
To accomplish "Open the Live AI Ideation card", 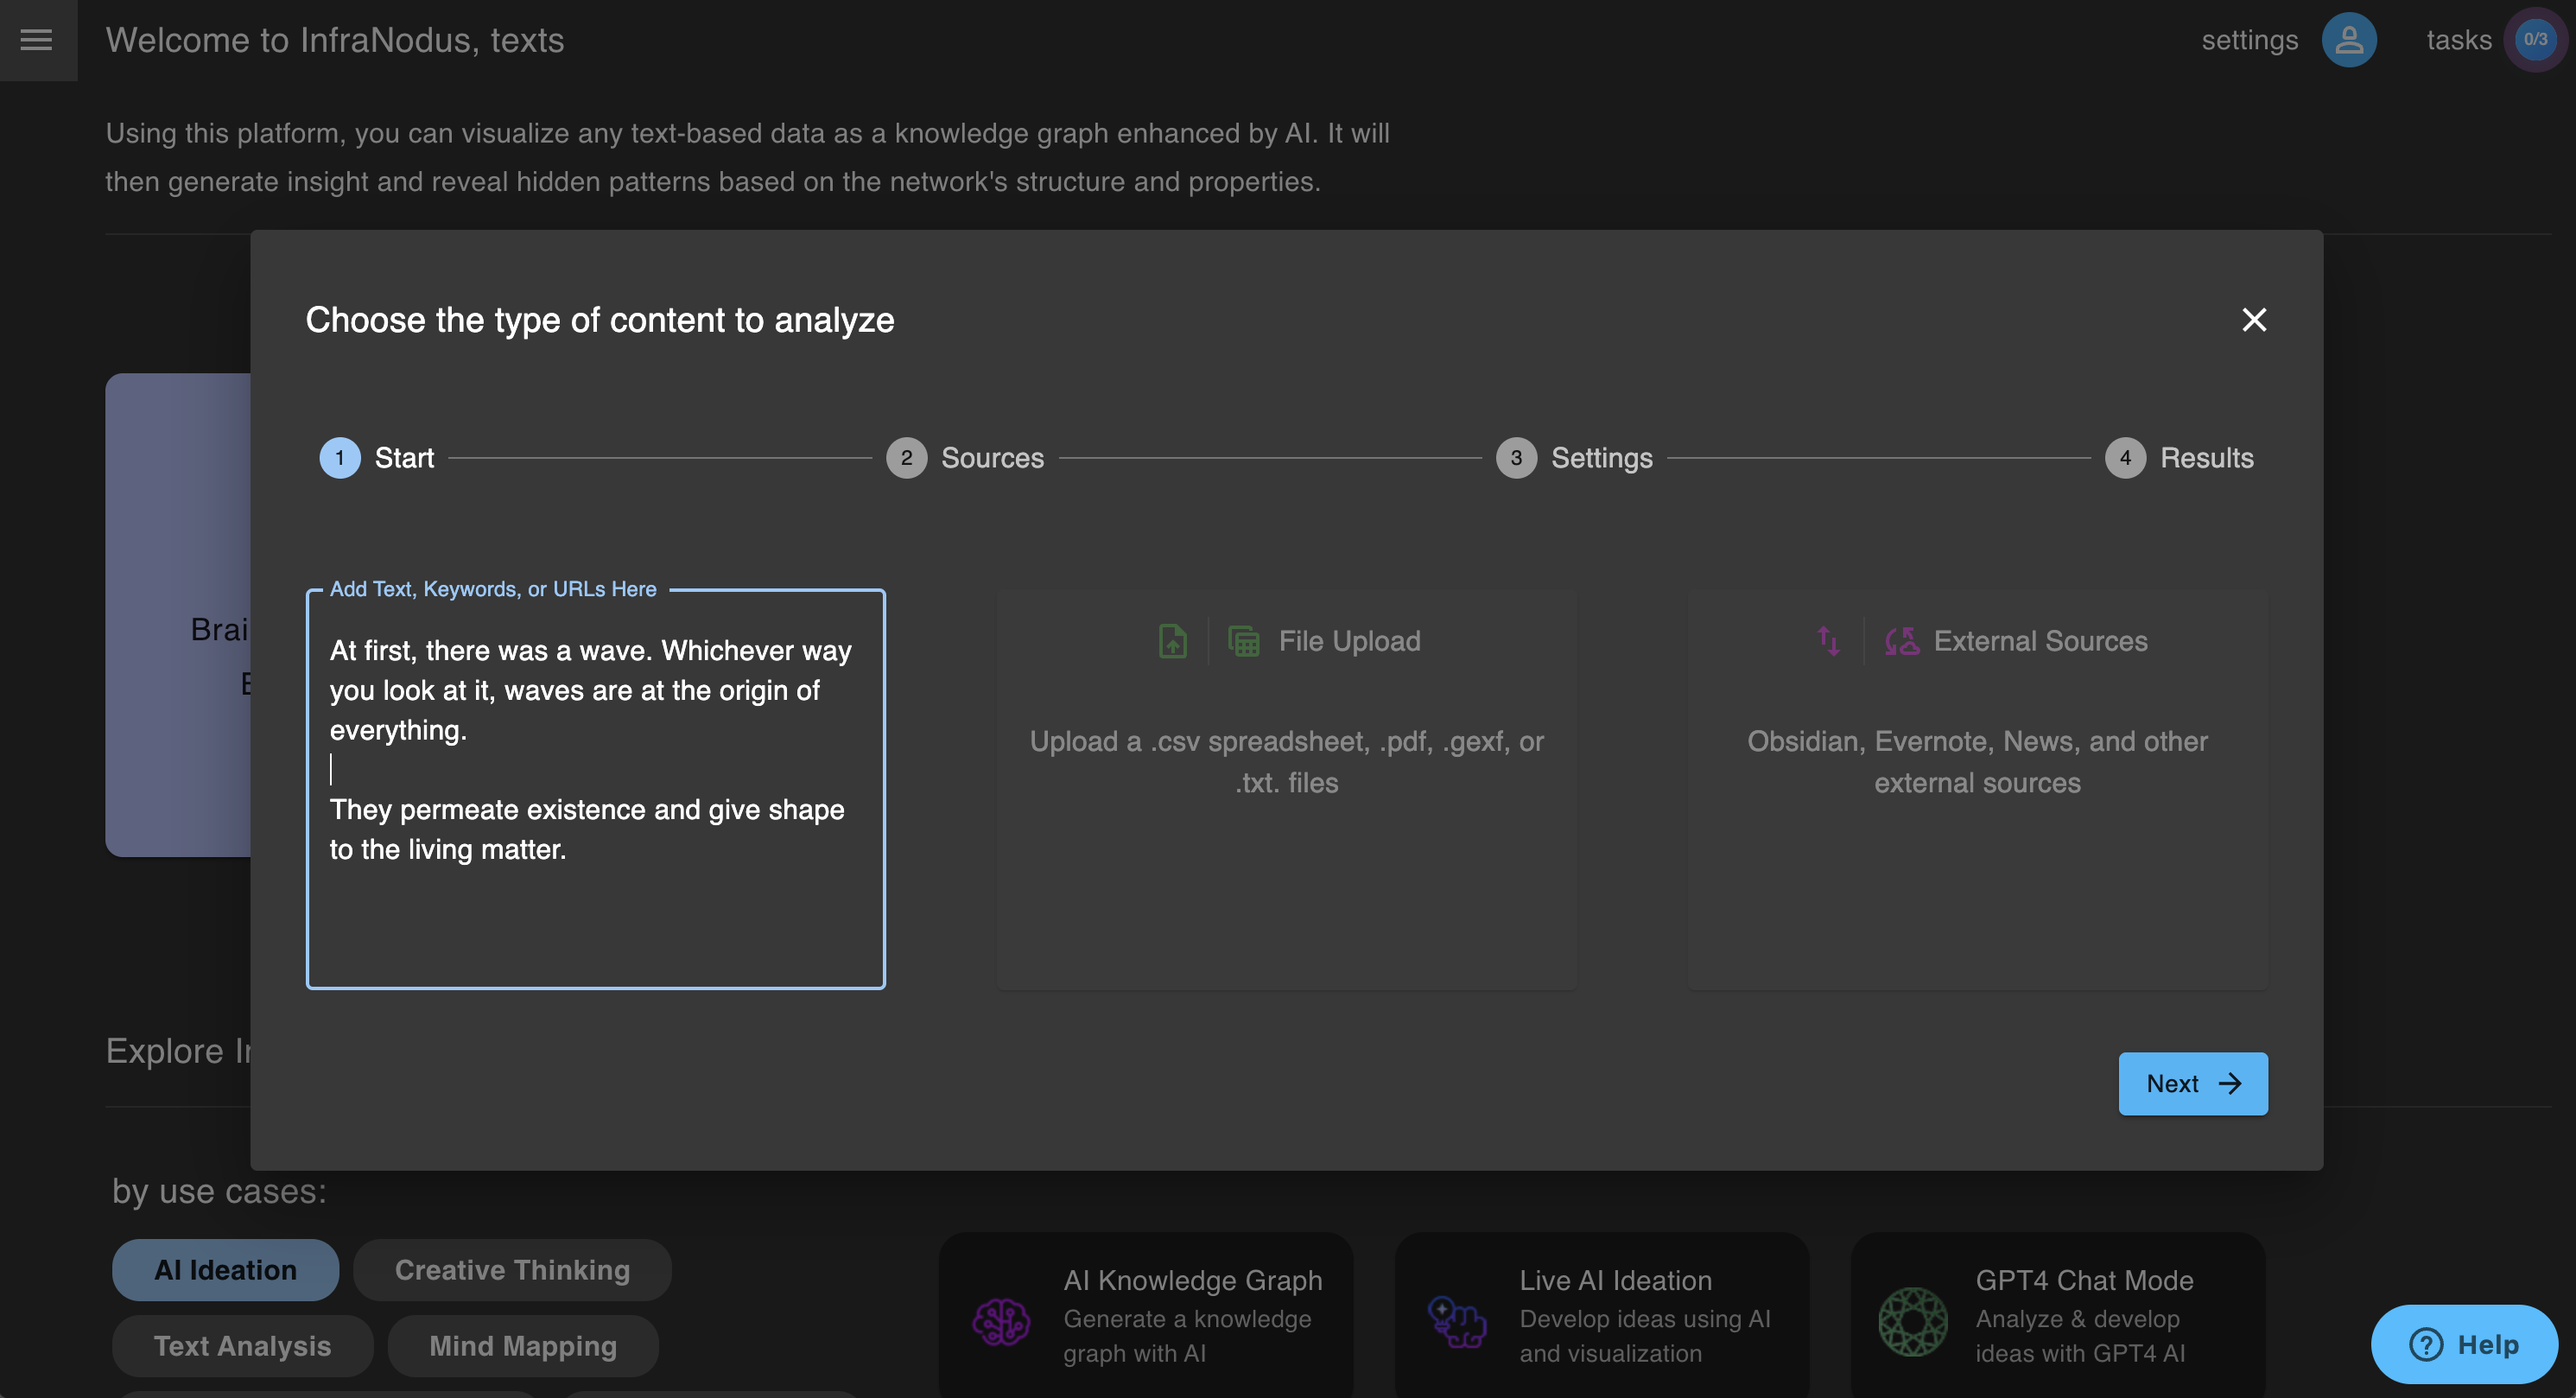I will coord(1602,1315).
